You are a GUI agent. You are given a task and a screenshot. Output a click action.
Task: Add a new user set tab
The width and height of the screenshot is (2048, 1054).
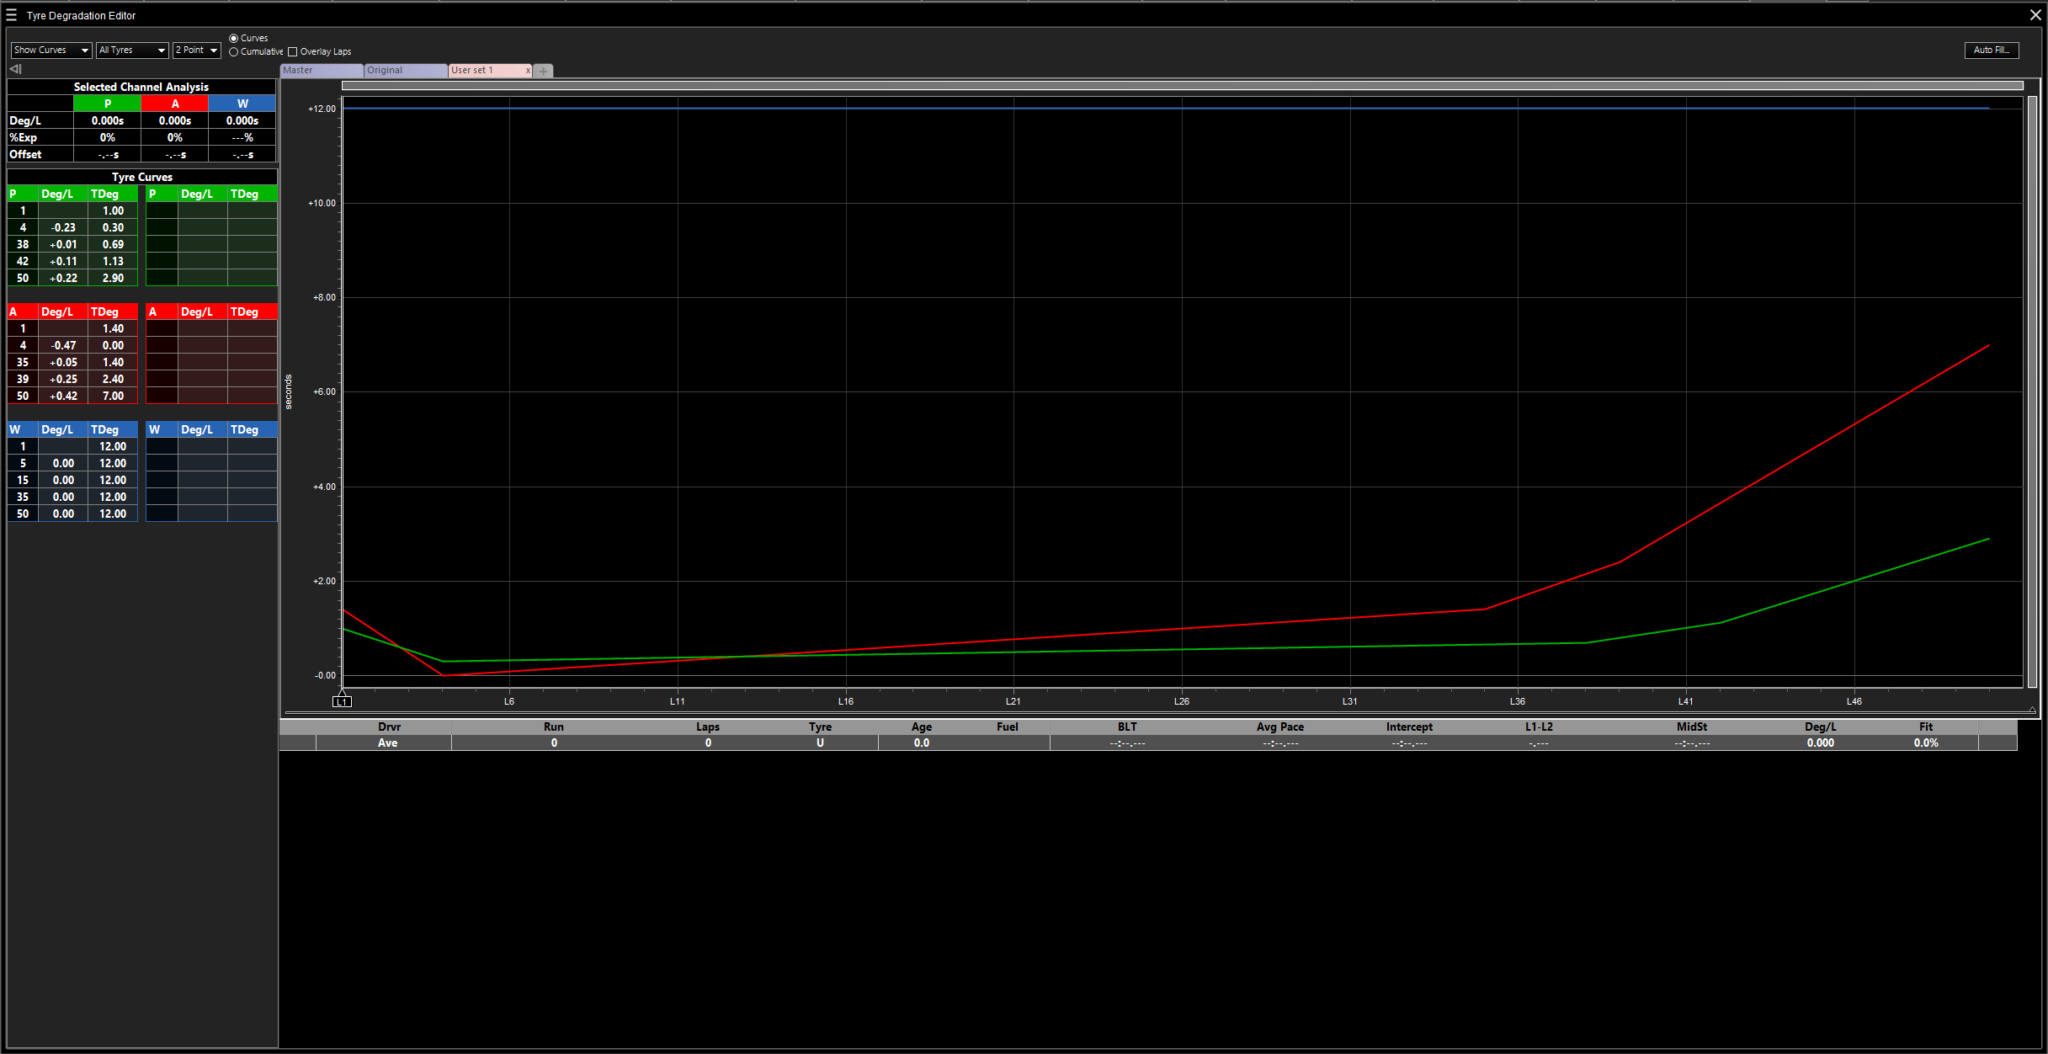[x=543, y=71]
